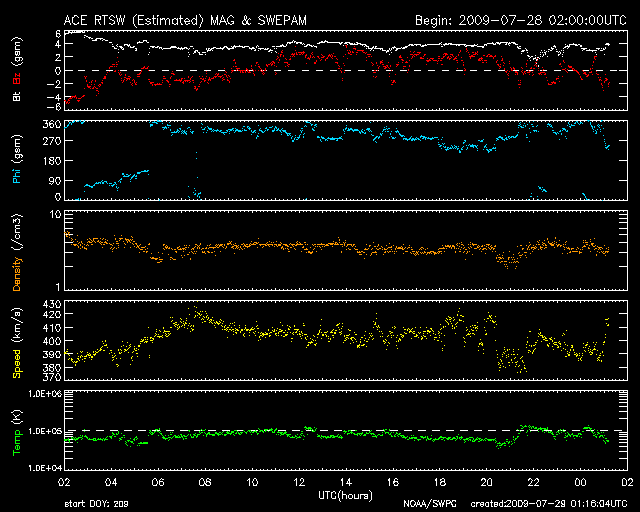The width and height of the screenshot is (640, 512).
Task: Click the '10' hour tick on the time axis
Action: (252, 482)
